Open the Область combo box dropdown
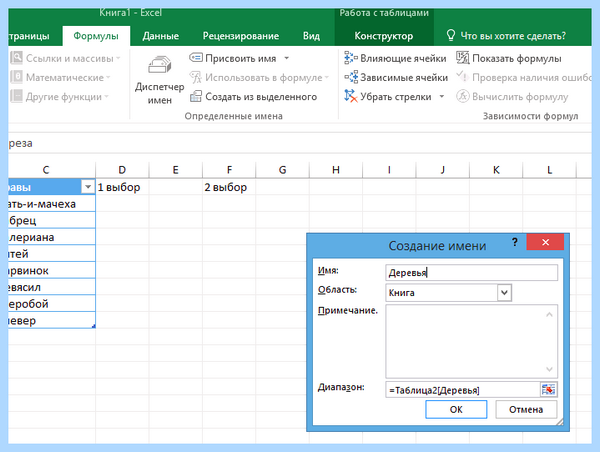The height and width of the screenshot is (452, 600). point(504,293)
